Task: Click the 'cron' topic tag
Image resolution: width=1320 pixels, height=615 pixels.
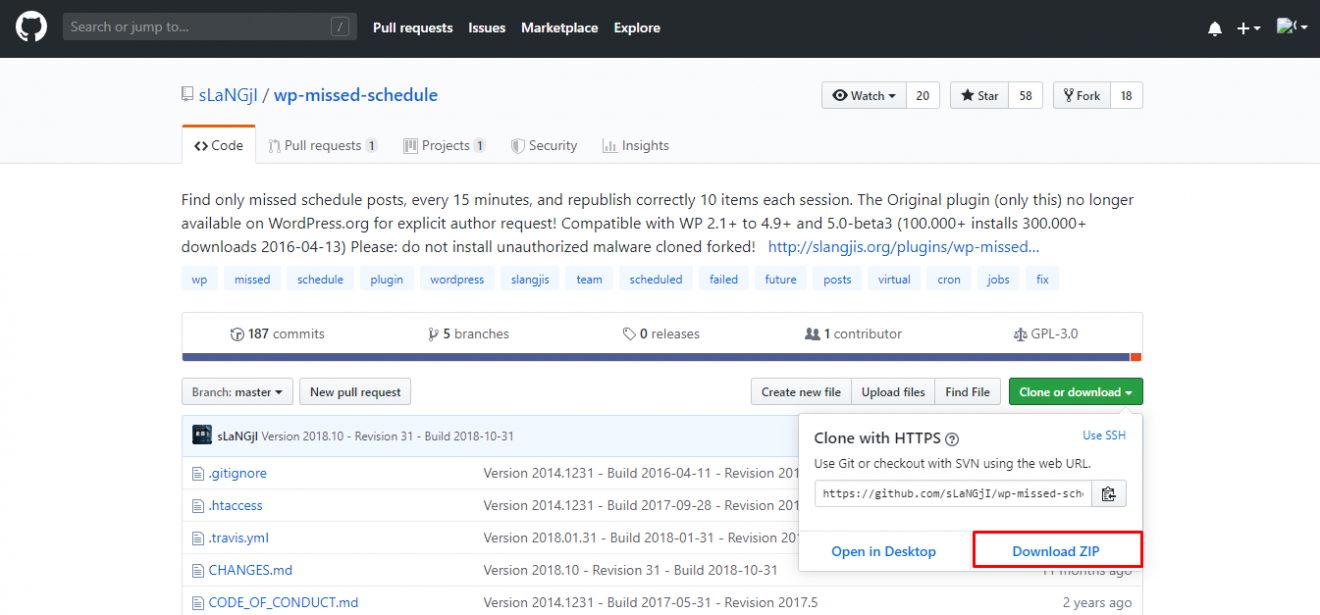Action: pyautogui.click(x=949, y=279)
